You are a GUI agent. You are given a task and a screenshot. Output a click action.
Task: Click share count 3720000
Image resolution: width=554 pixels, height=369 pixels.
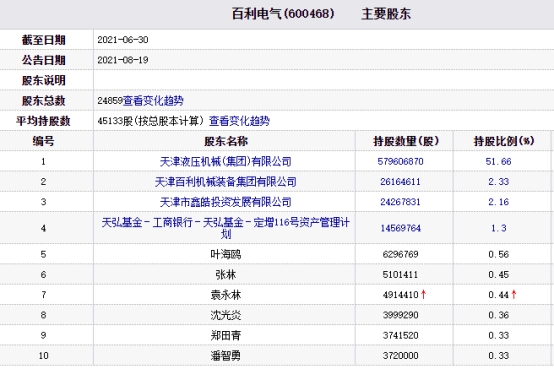[x=400, y=356]
